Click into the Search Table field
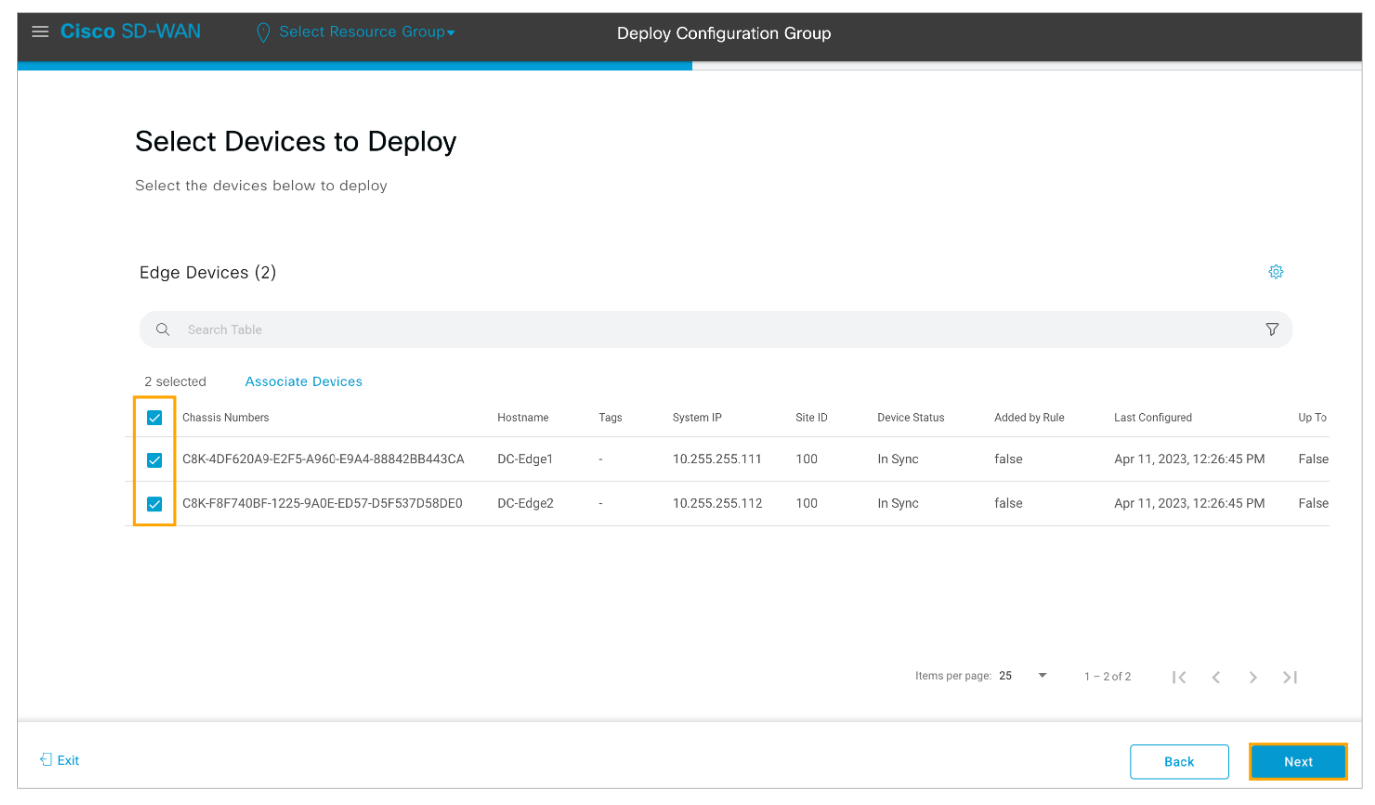Screen dimensions: 1375x805 [x=700, y=330]
